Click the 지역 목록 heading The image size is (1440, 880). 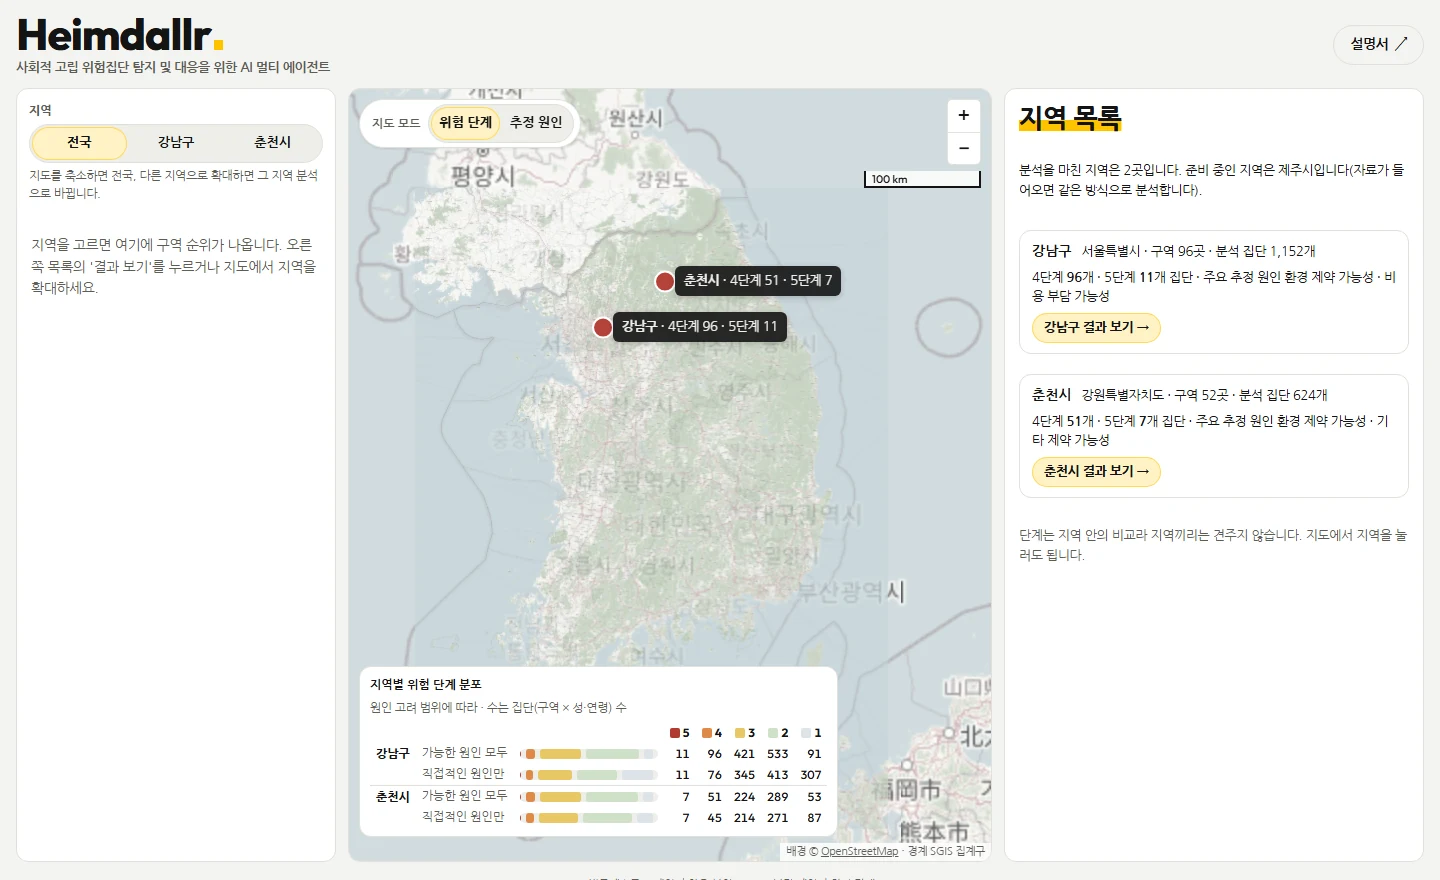pos(1070,119)
